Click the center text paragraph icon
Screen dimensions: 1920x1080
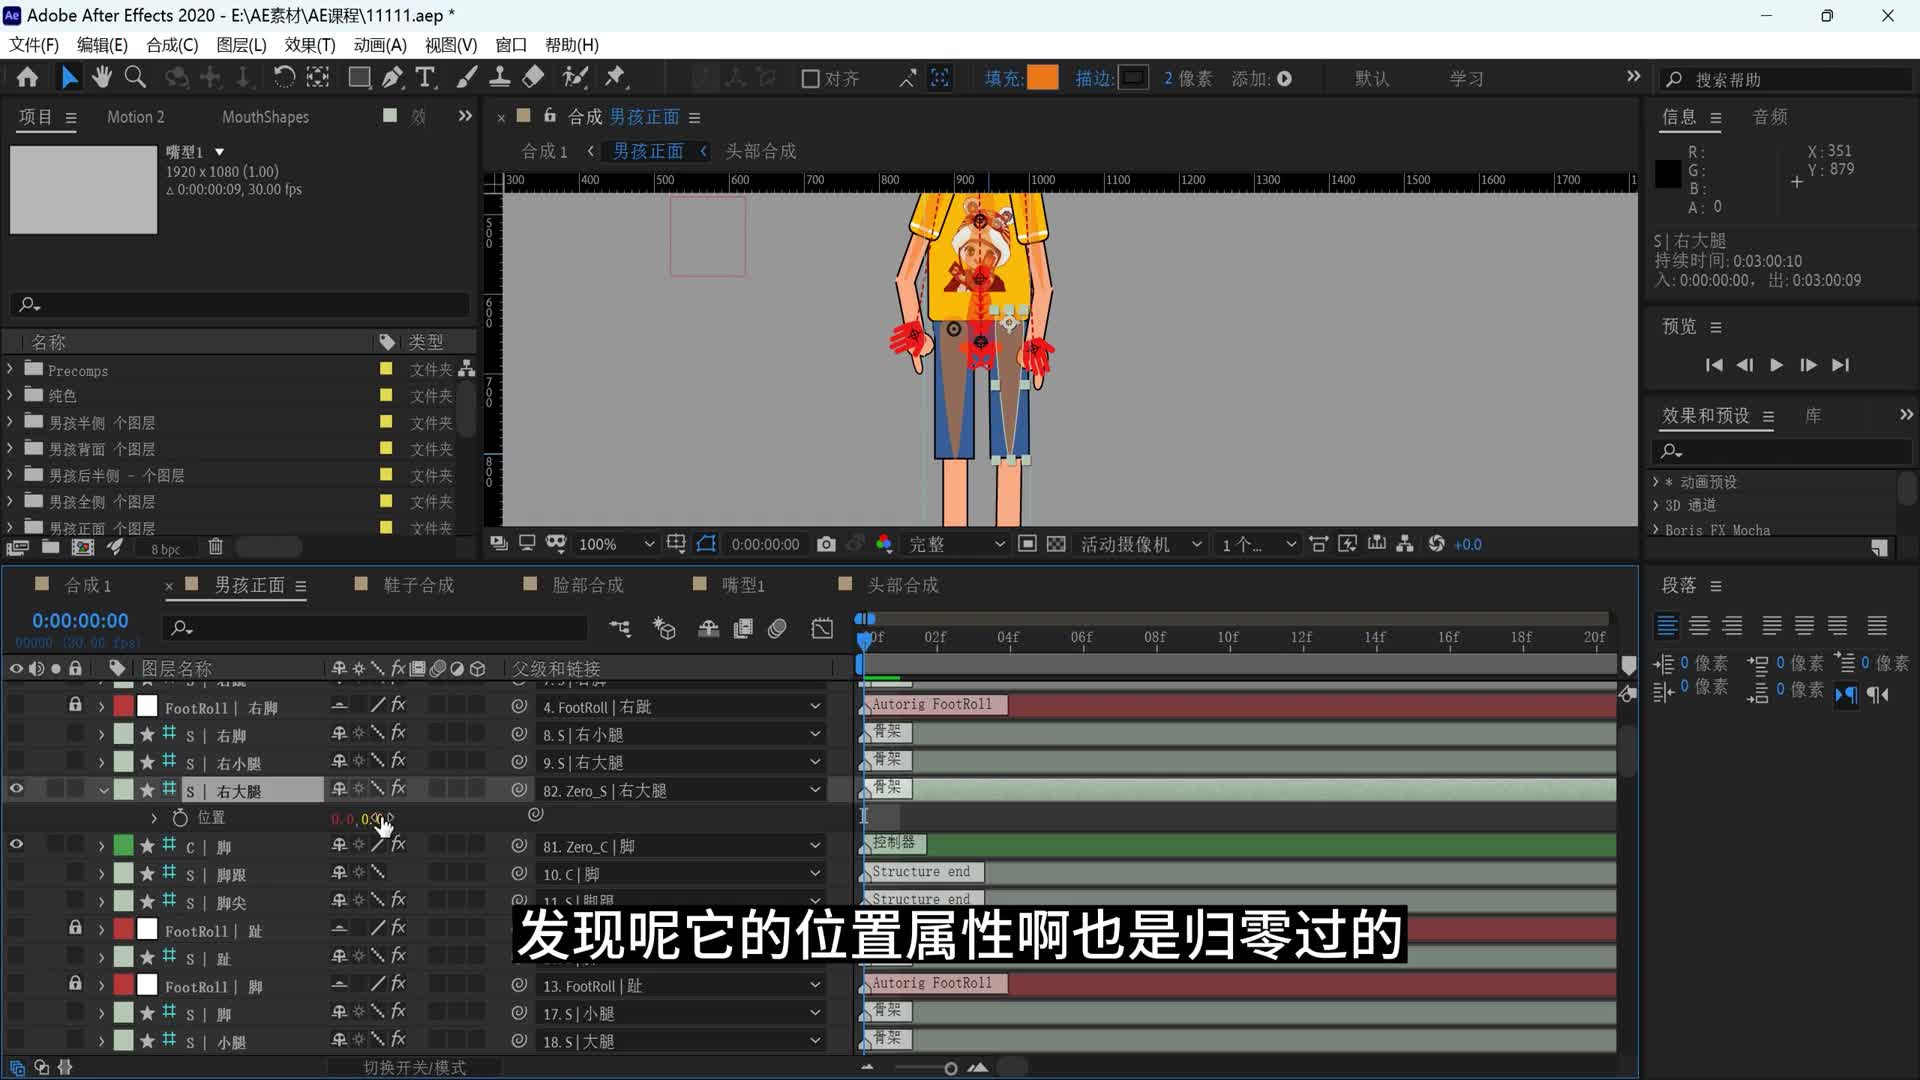(x=1699, y=626)
